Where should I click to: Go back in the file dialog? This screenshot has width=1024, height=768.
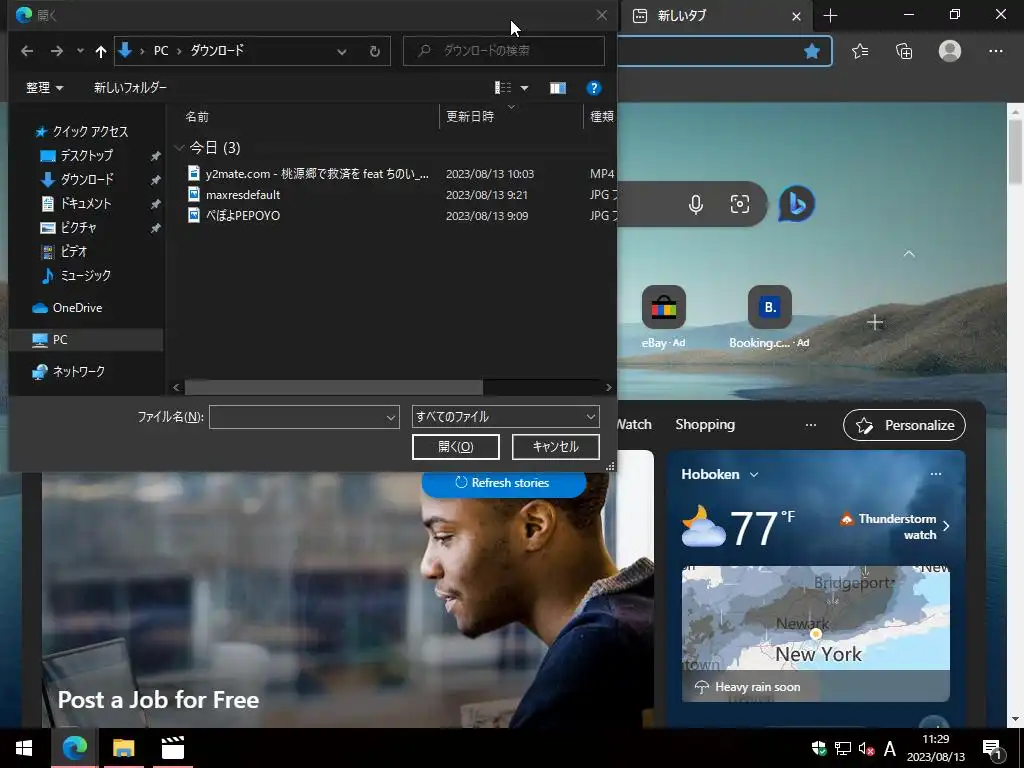click(27, 51)
